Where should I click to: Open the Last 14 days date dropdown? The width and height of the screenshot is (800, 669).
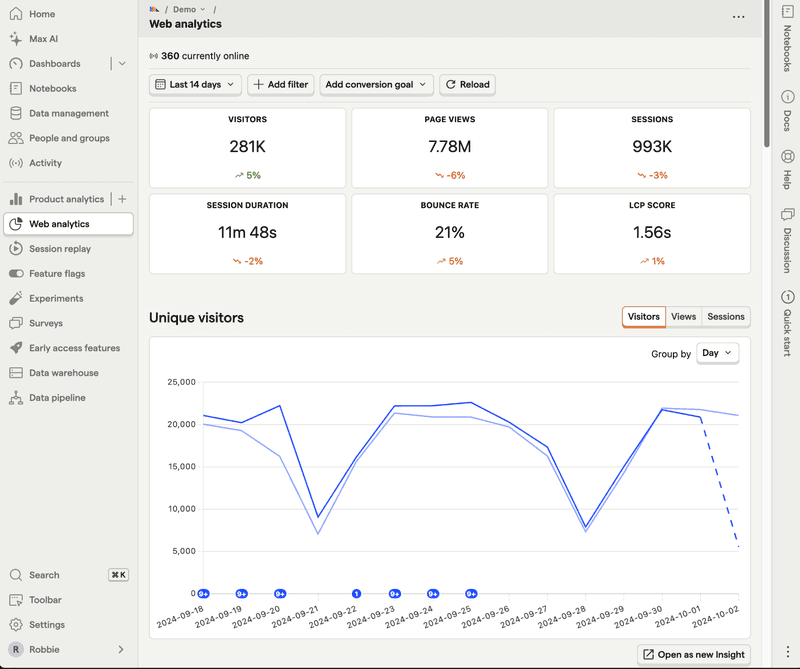[194, 84]
